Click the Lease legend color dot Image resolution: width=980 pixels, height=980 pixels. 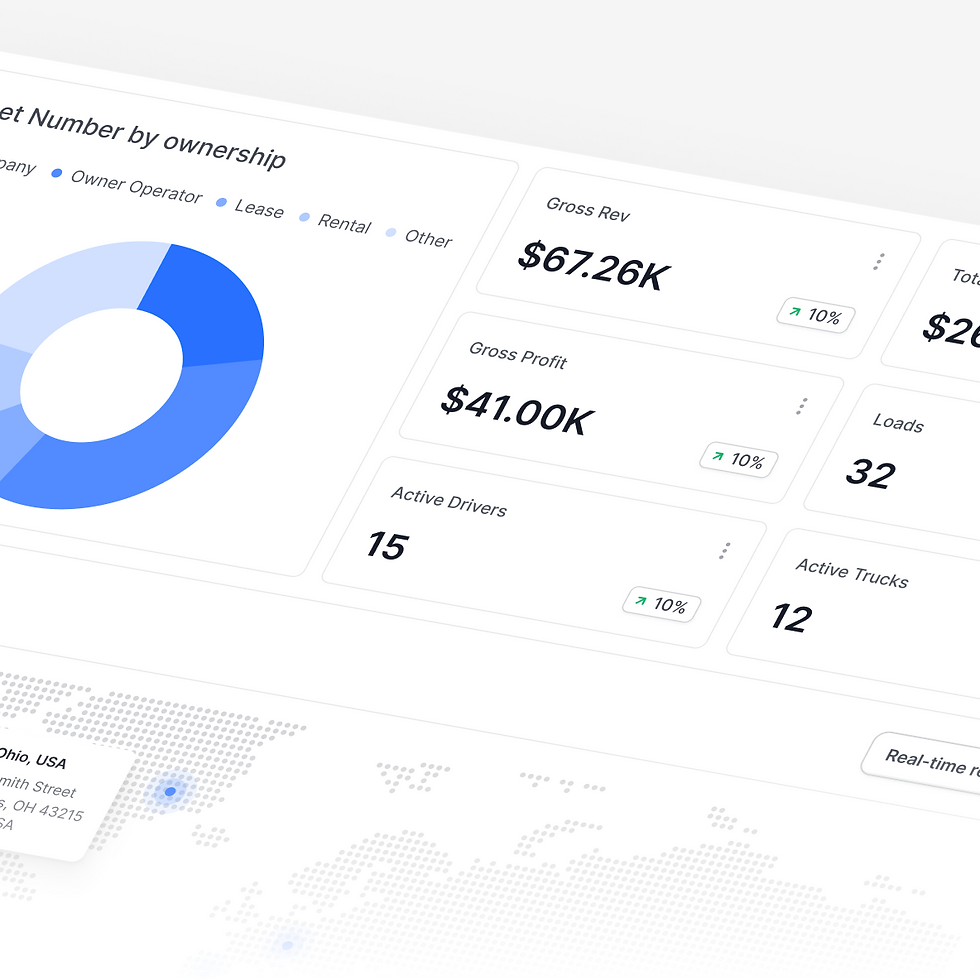click(221, 202)
